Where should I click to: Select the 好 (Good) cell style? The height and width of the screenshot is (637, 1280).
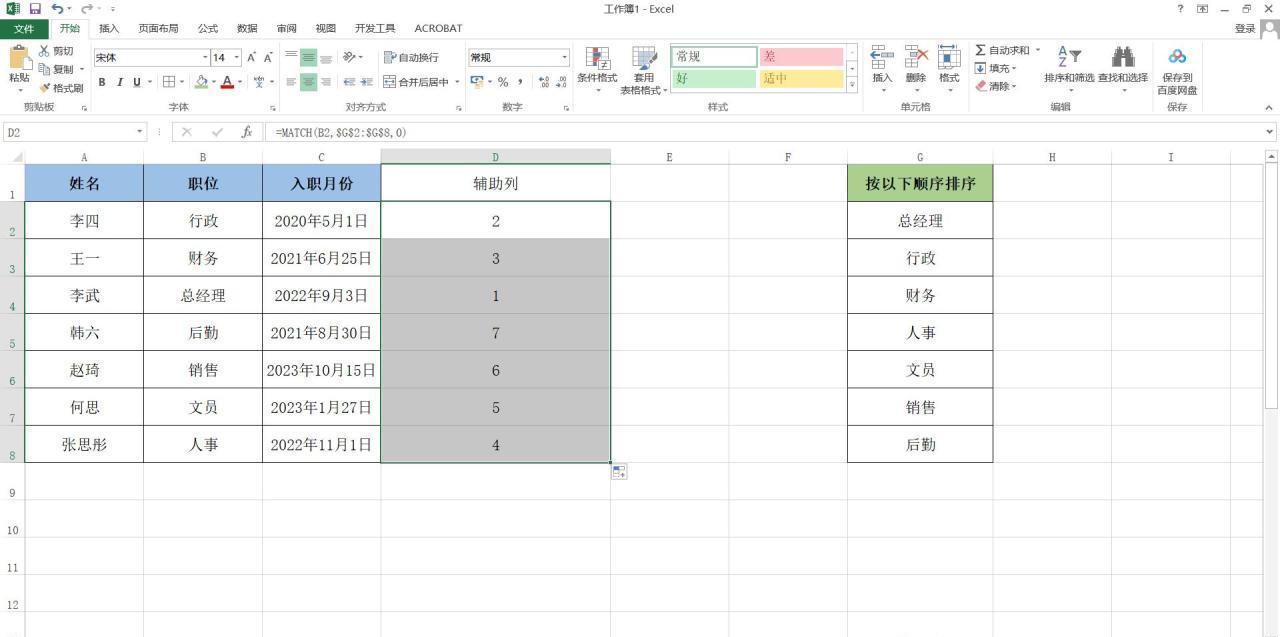[714, 78]
